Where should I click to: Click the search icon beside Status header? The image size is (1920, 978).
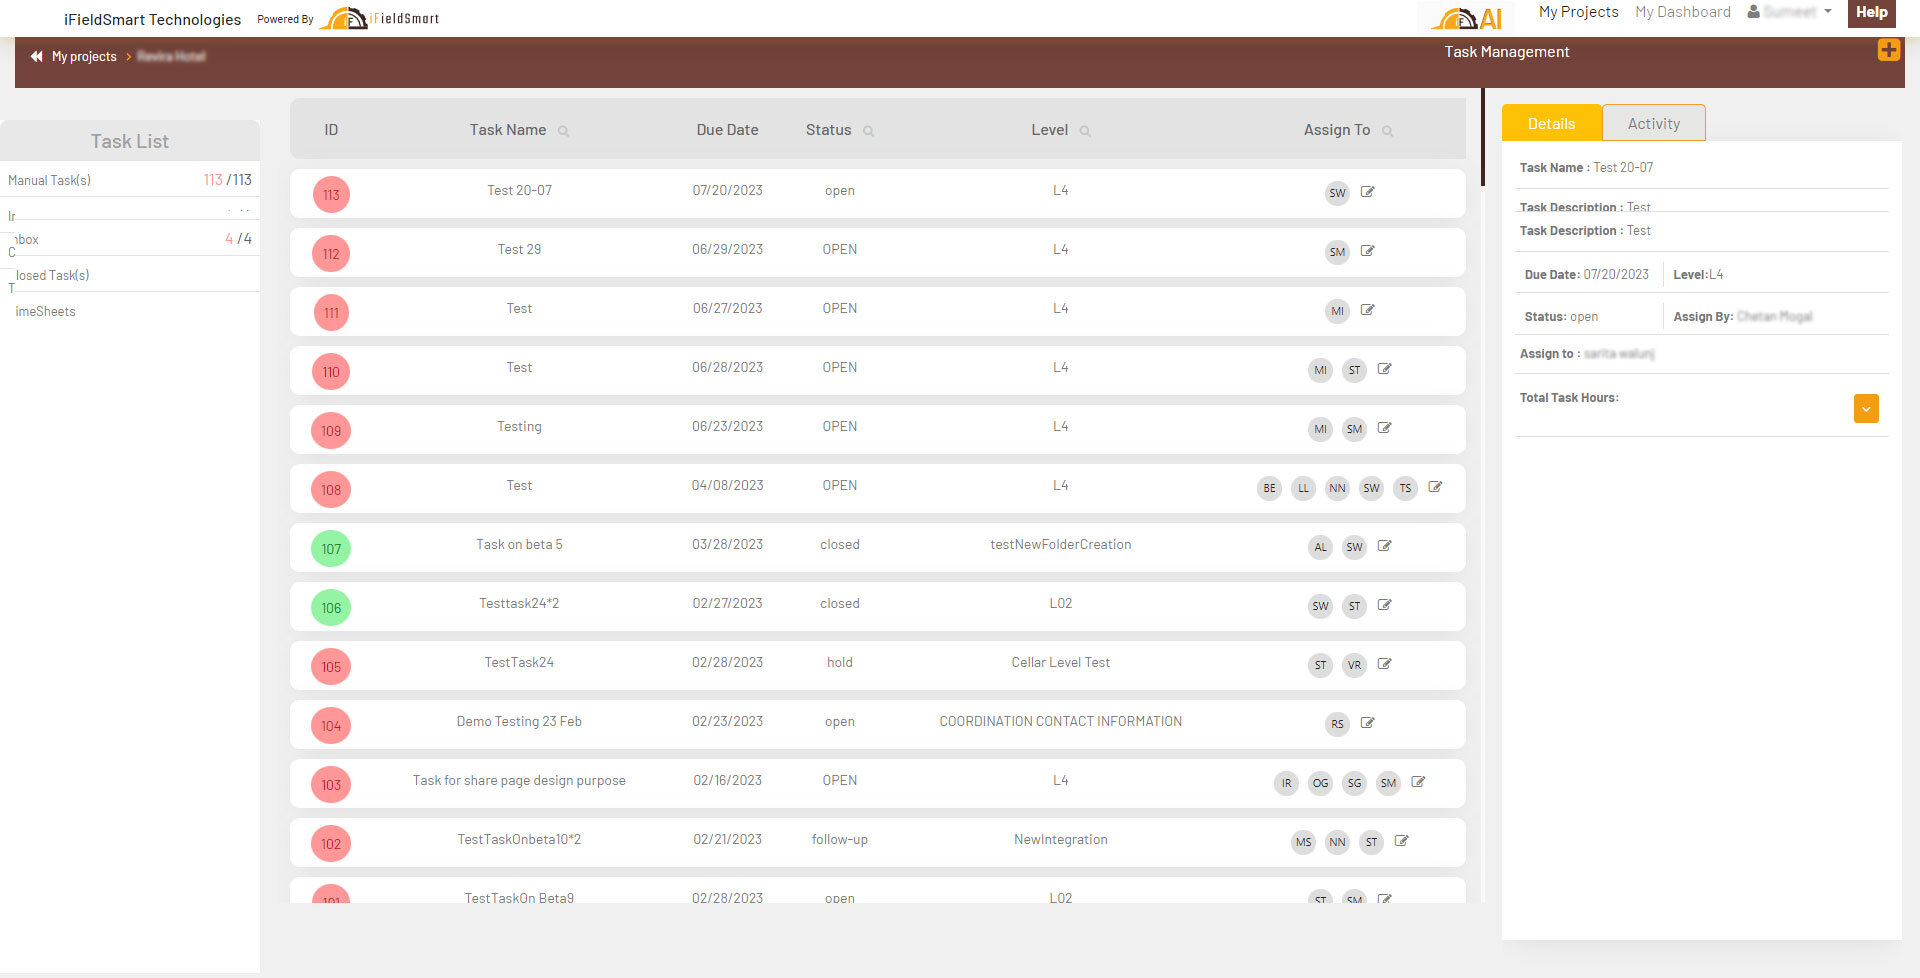(x=868, y=131)
